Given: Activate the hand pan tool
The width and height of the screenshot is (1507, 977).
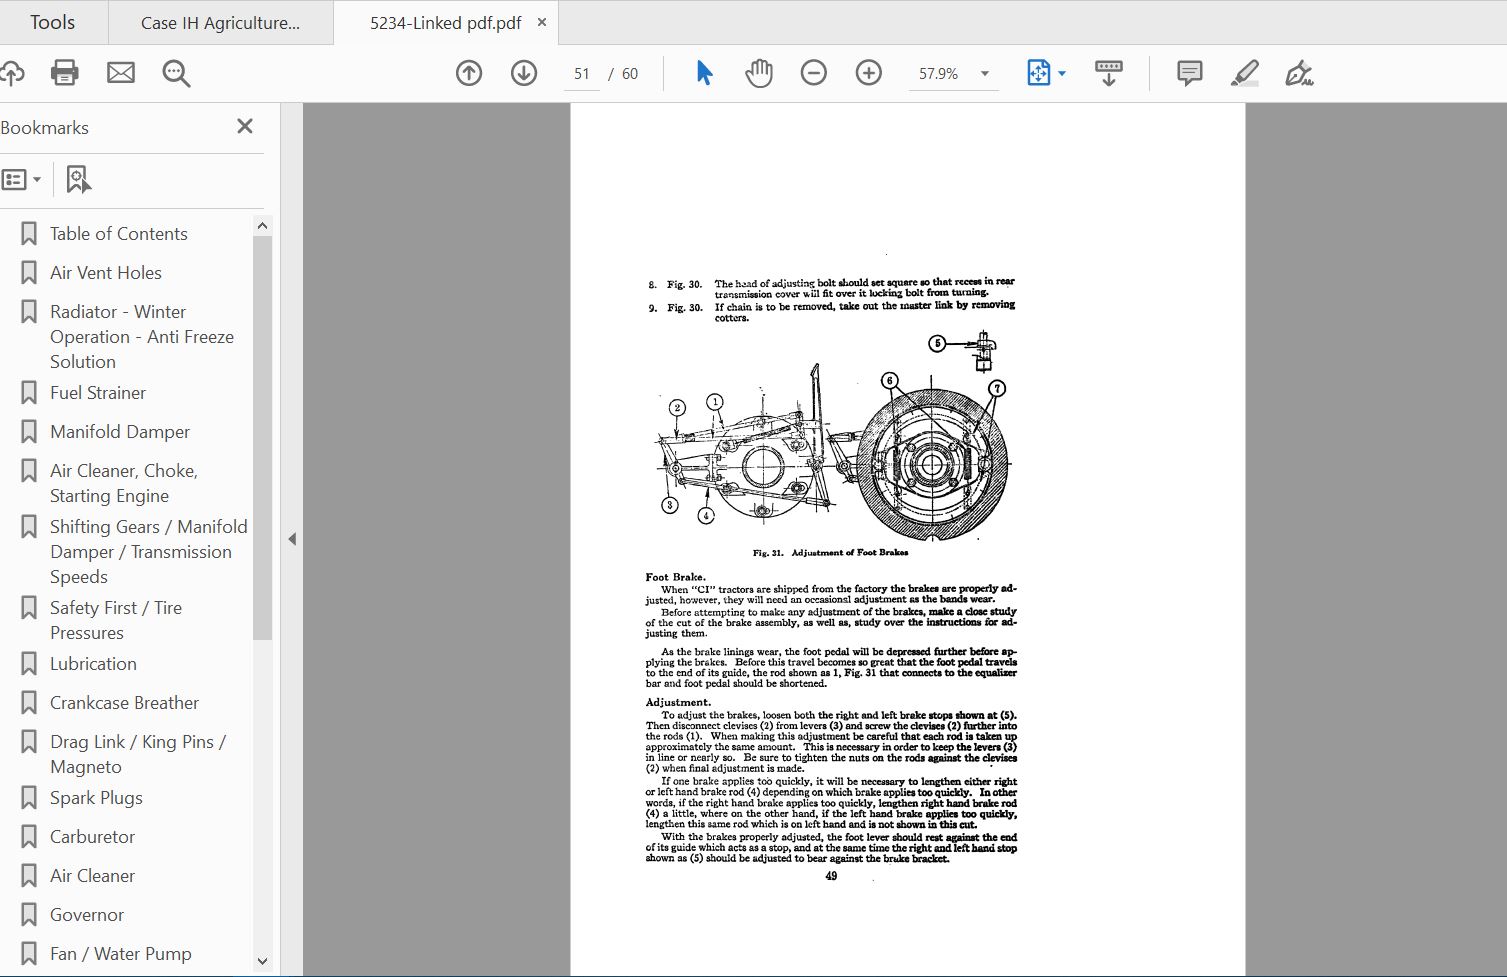Looking at the screenshot, I should (759, 73).
